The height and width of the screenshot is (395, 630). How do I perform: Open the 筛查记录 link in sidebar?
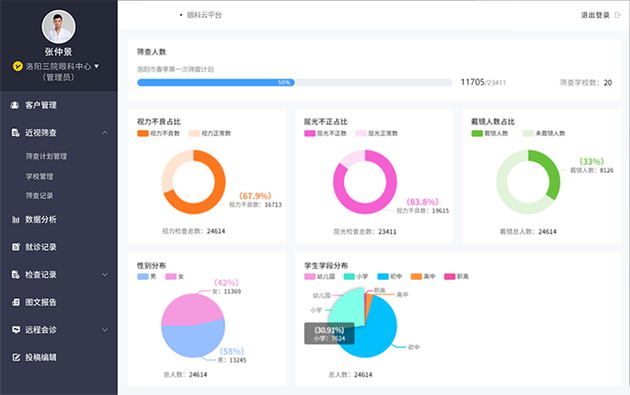click(x=39, y=195)
